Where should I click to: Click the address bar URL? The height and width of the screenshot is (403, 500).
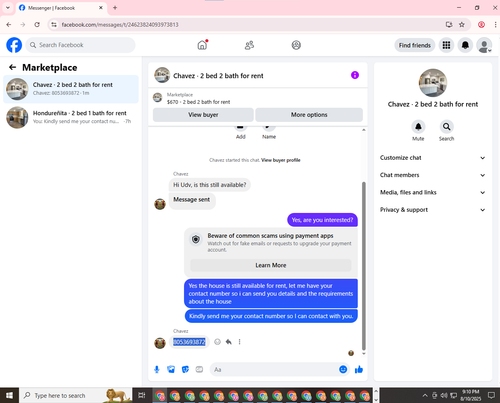pos(120,25)
